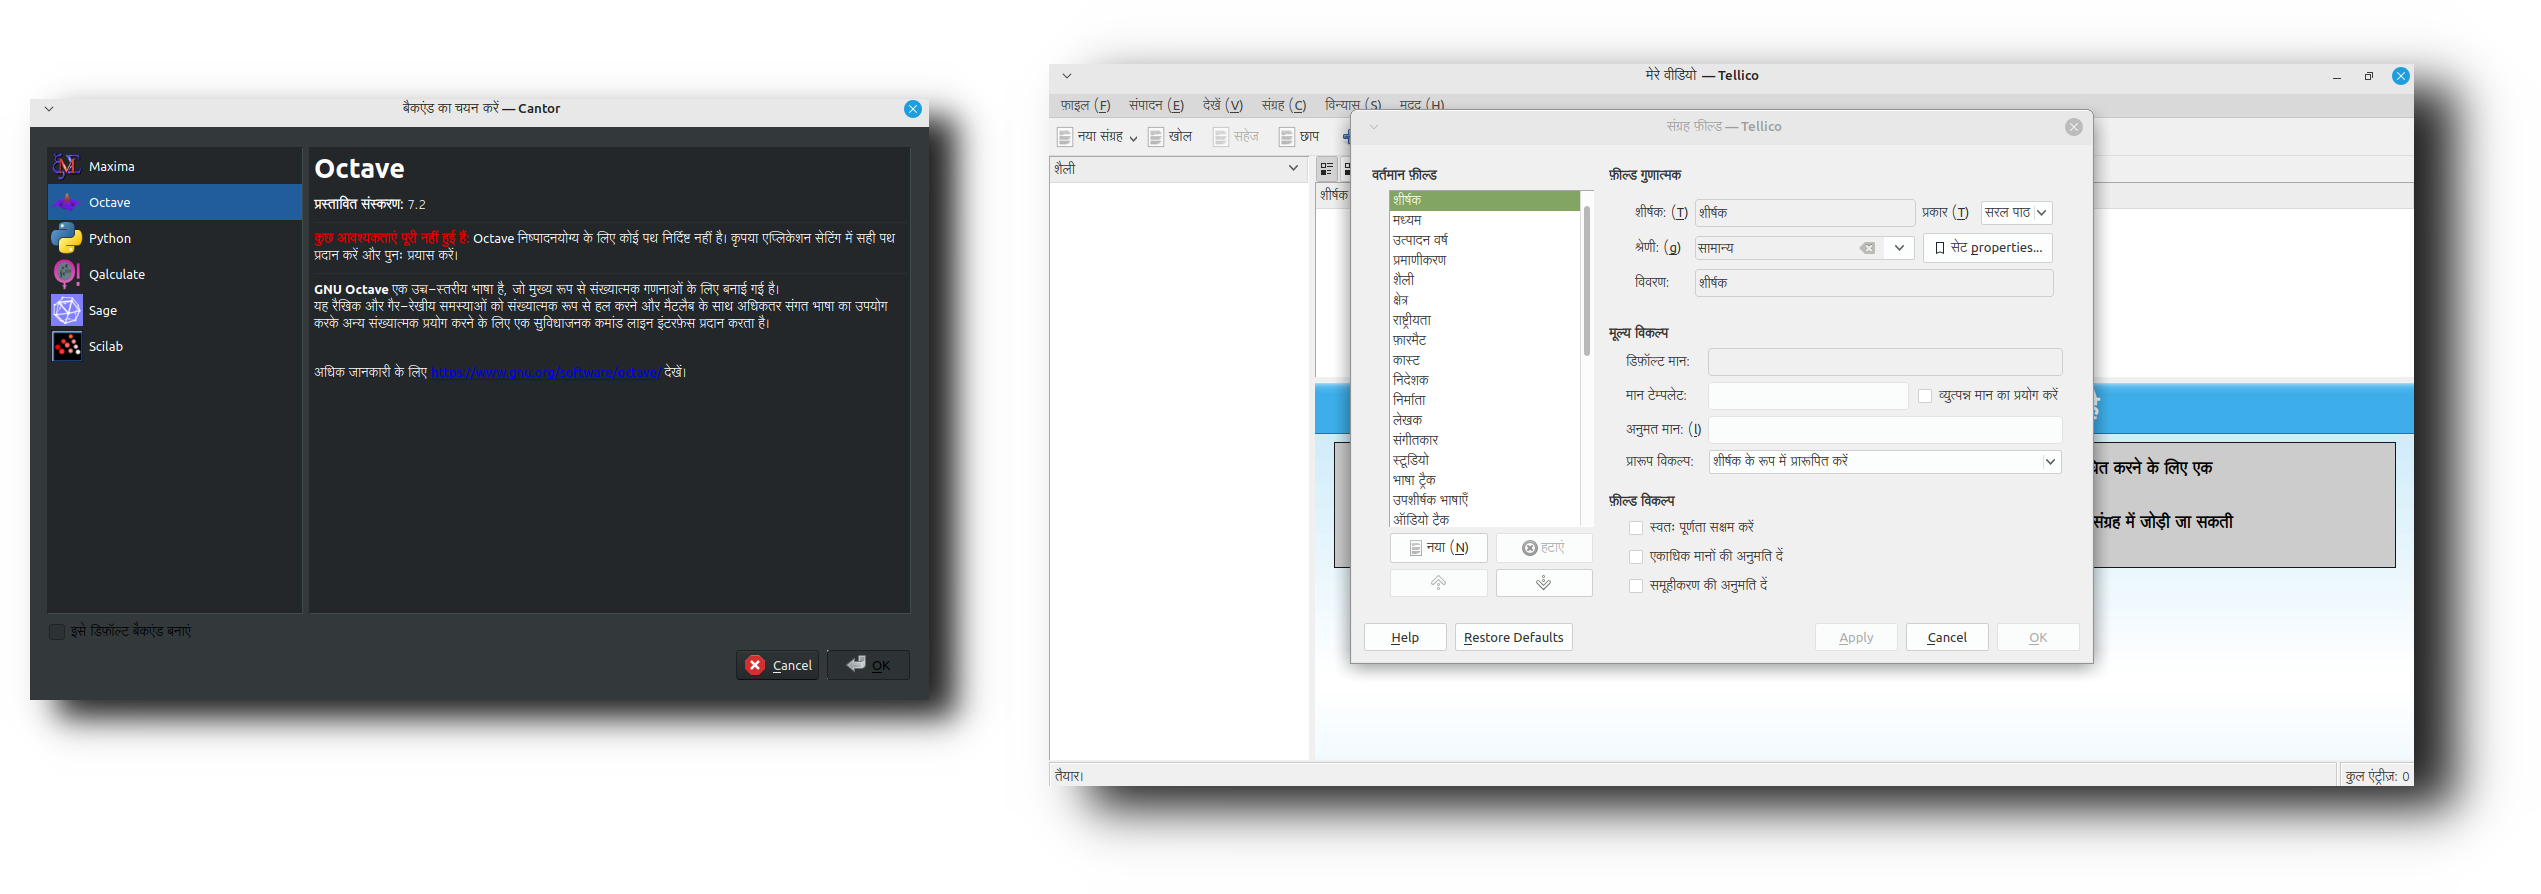Open the संग्रह (C) menu

click(x=1284, y=105)
